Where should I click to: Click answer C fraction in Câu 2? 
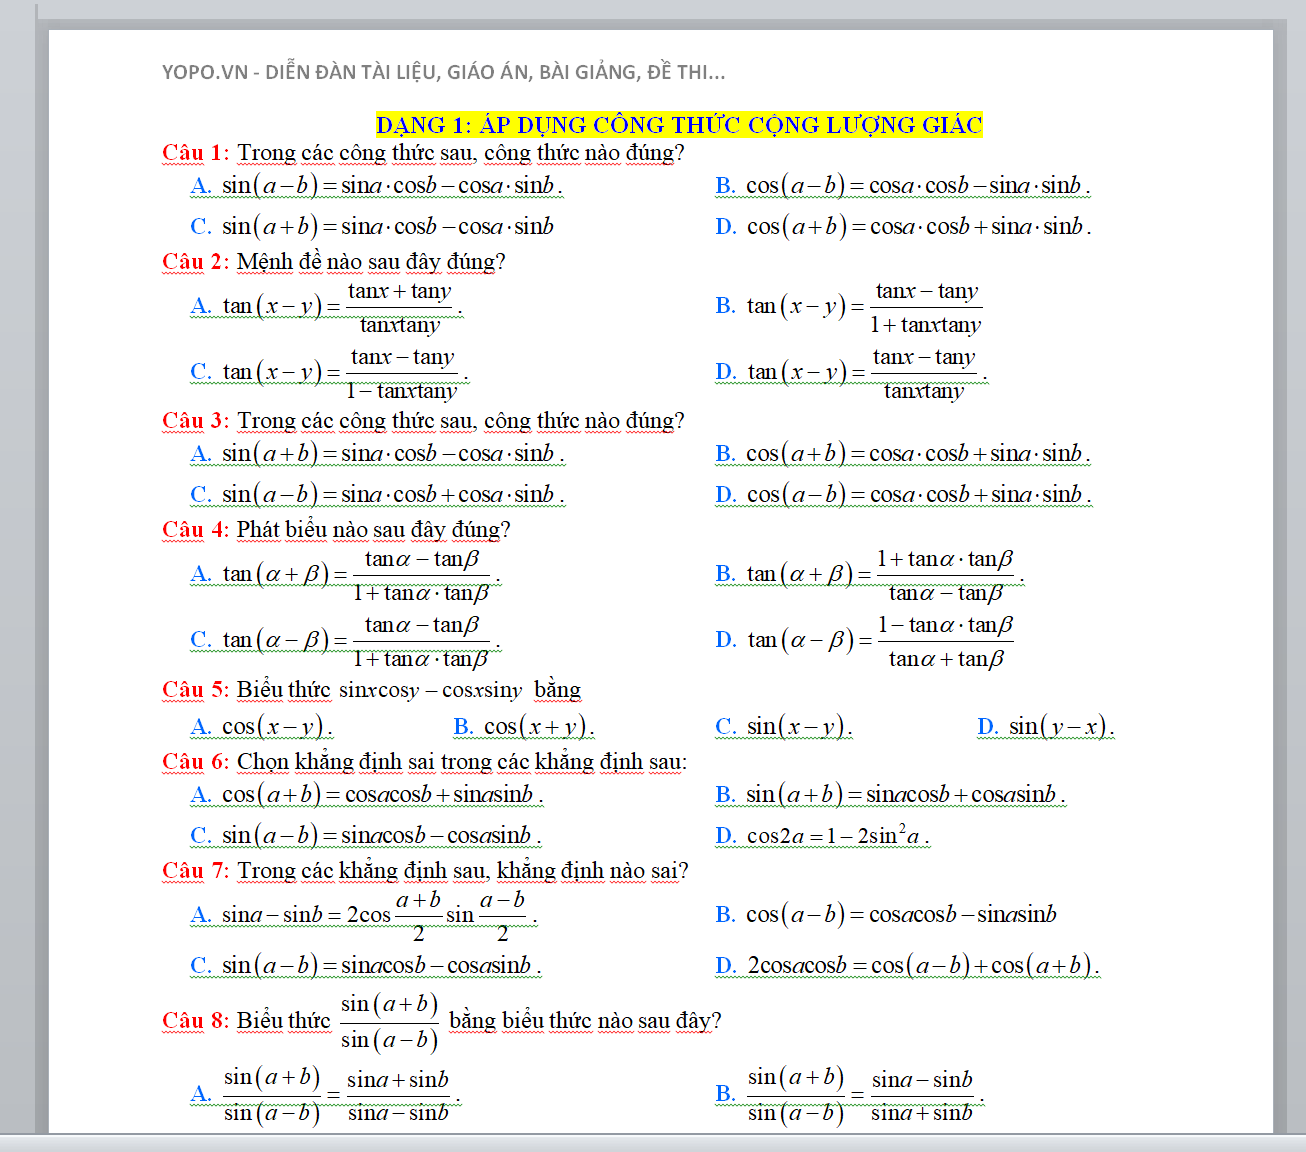(401, 373)
